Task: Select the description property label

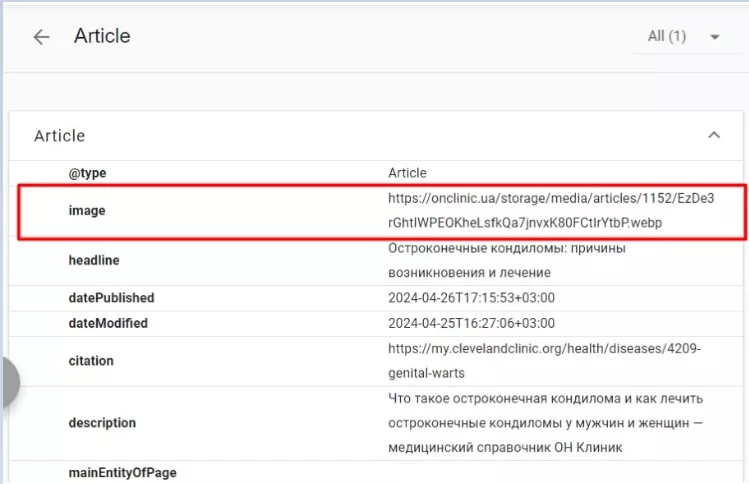Action: click(102, 423)
